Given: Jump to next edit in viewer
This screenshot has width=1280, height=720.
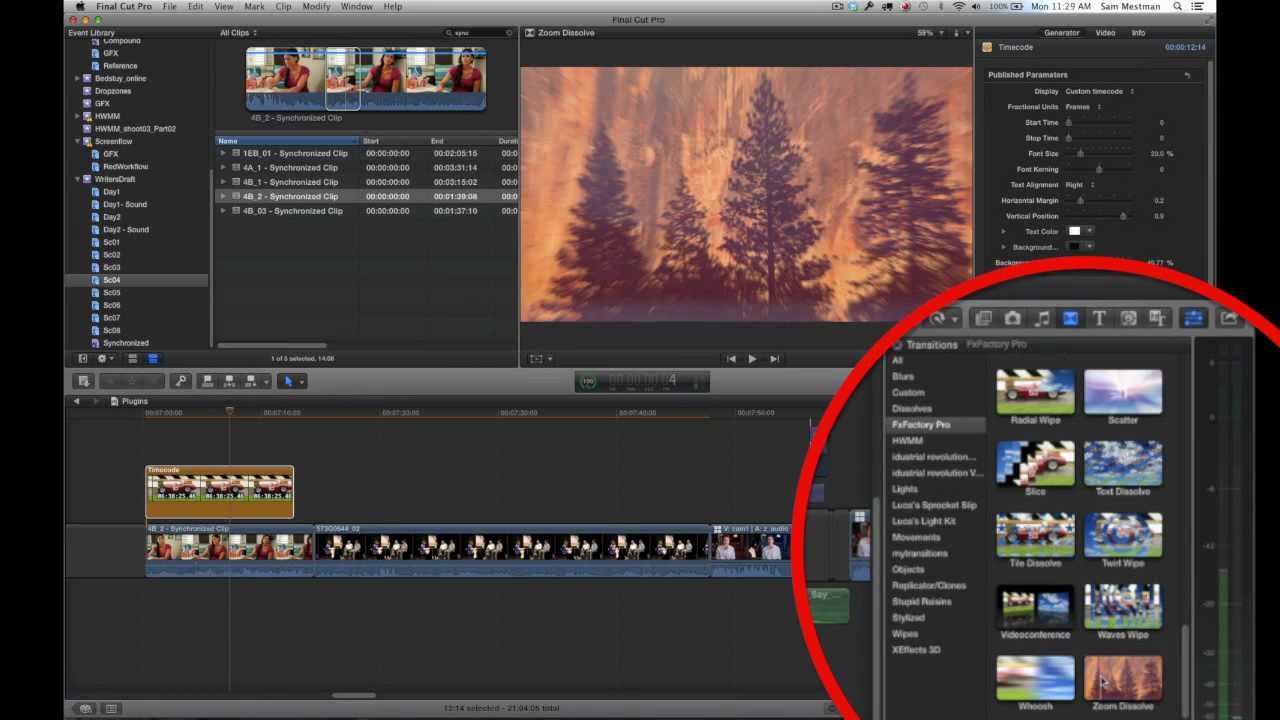Looking at the screenshot, I should [x=774, y=359].
